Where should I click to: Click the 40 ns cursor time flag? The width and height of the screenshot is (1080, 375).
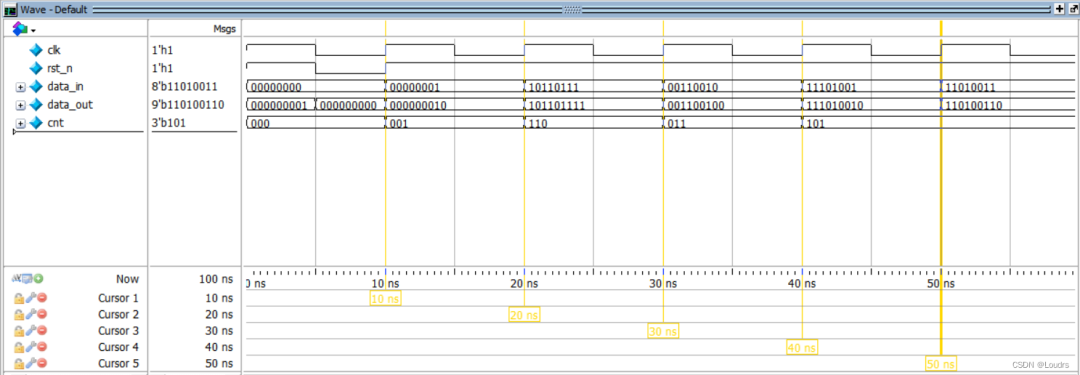pos(802,348)
